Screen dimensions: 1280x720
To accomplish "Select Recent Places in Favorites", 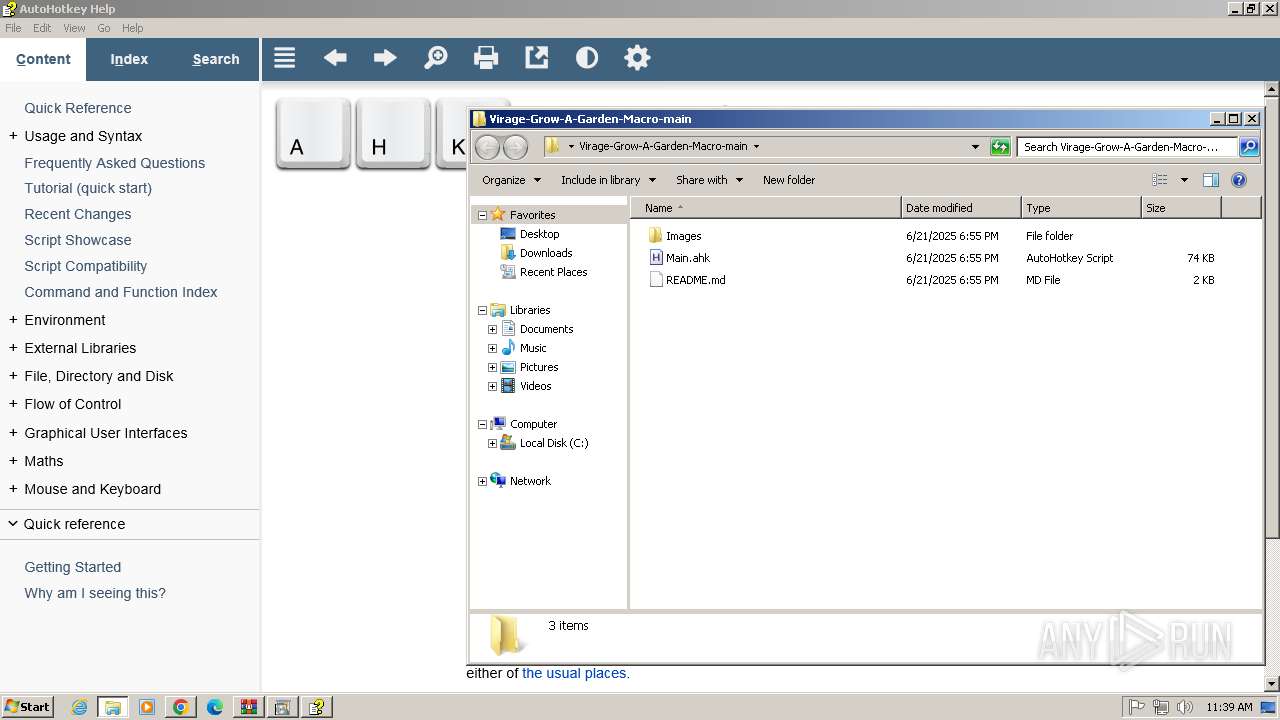I will [x=553, y=272].
